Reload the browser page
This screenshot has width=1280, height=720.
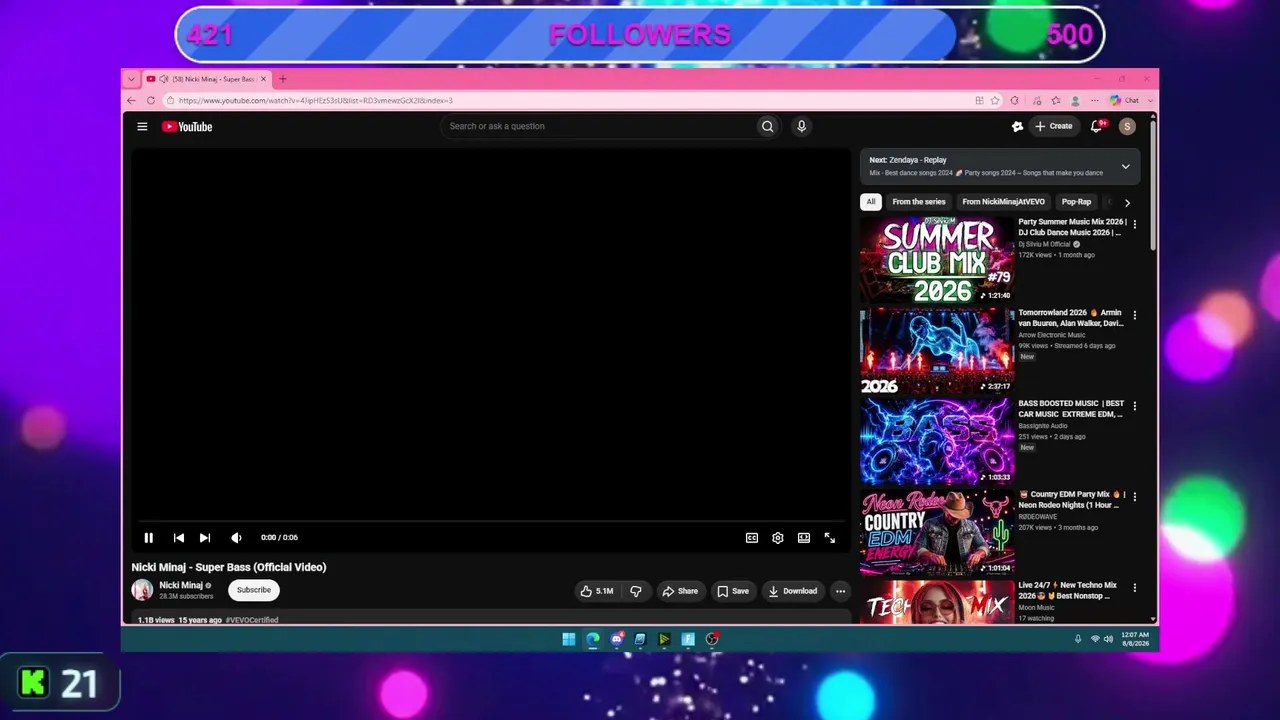[x=151, y=101]
